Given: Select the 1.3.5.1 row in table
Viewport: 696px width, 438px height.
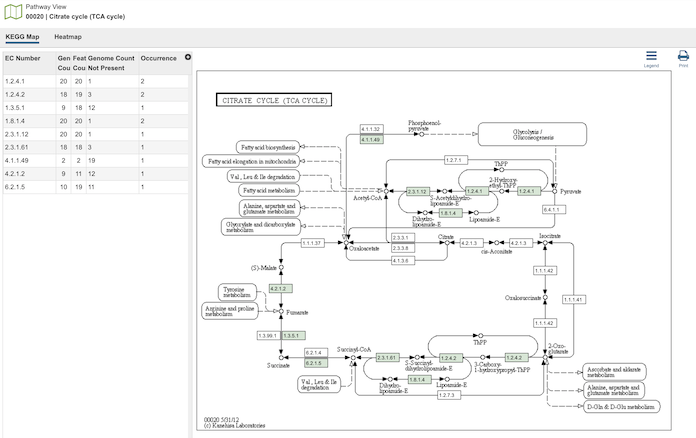Looking at the screenshot, I should click(x=96, y=108).
